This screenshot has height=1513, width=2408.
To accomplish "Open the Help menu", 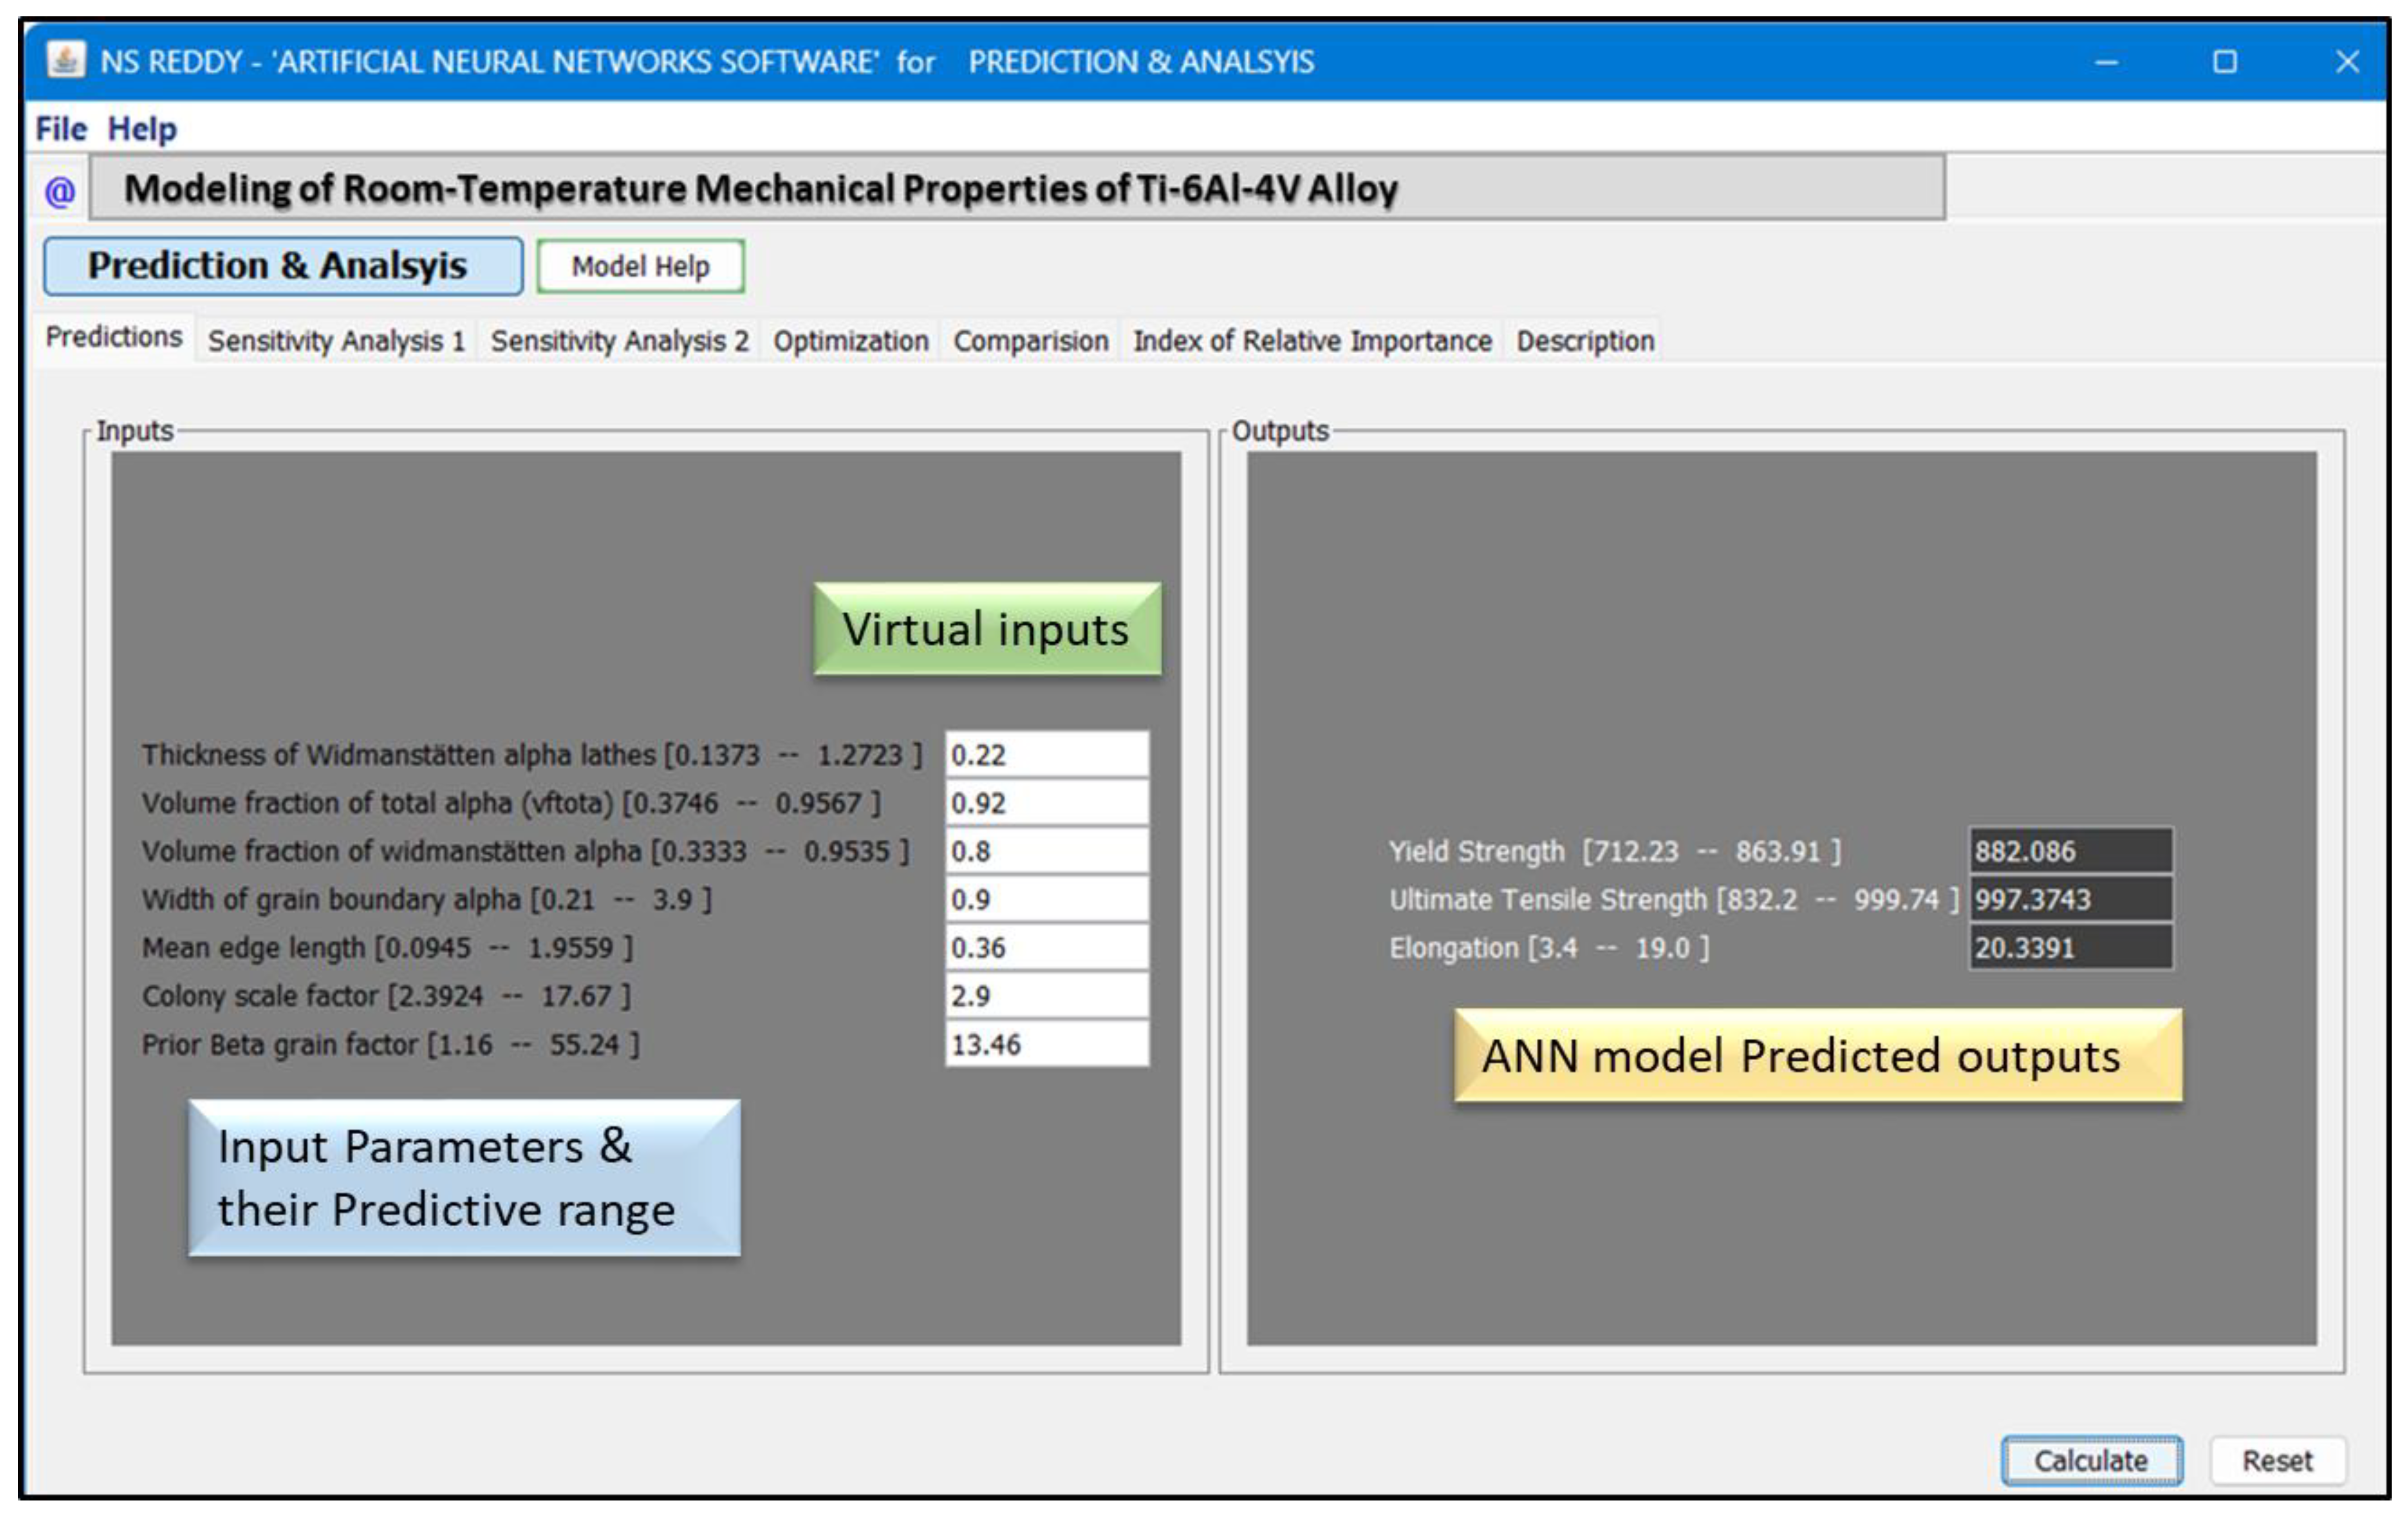I will 142,129.
